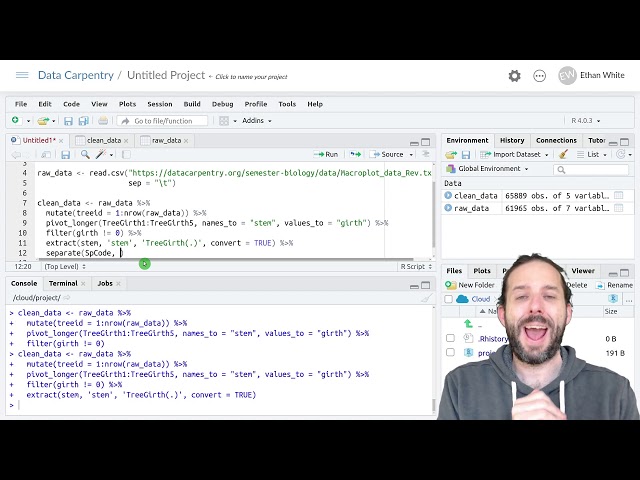The height and width of the screenshot is (480, 640).
Task: Open the Global Environment dropdown
Action: click(487, 169)
